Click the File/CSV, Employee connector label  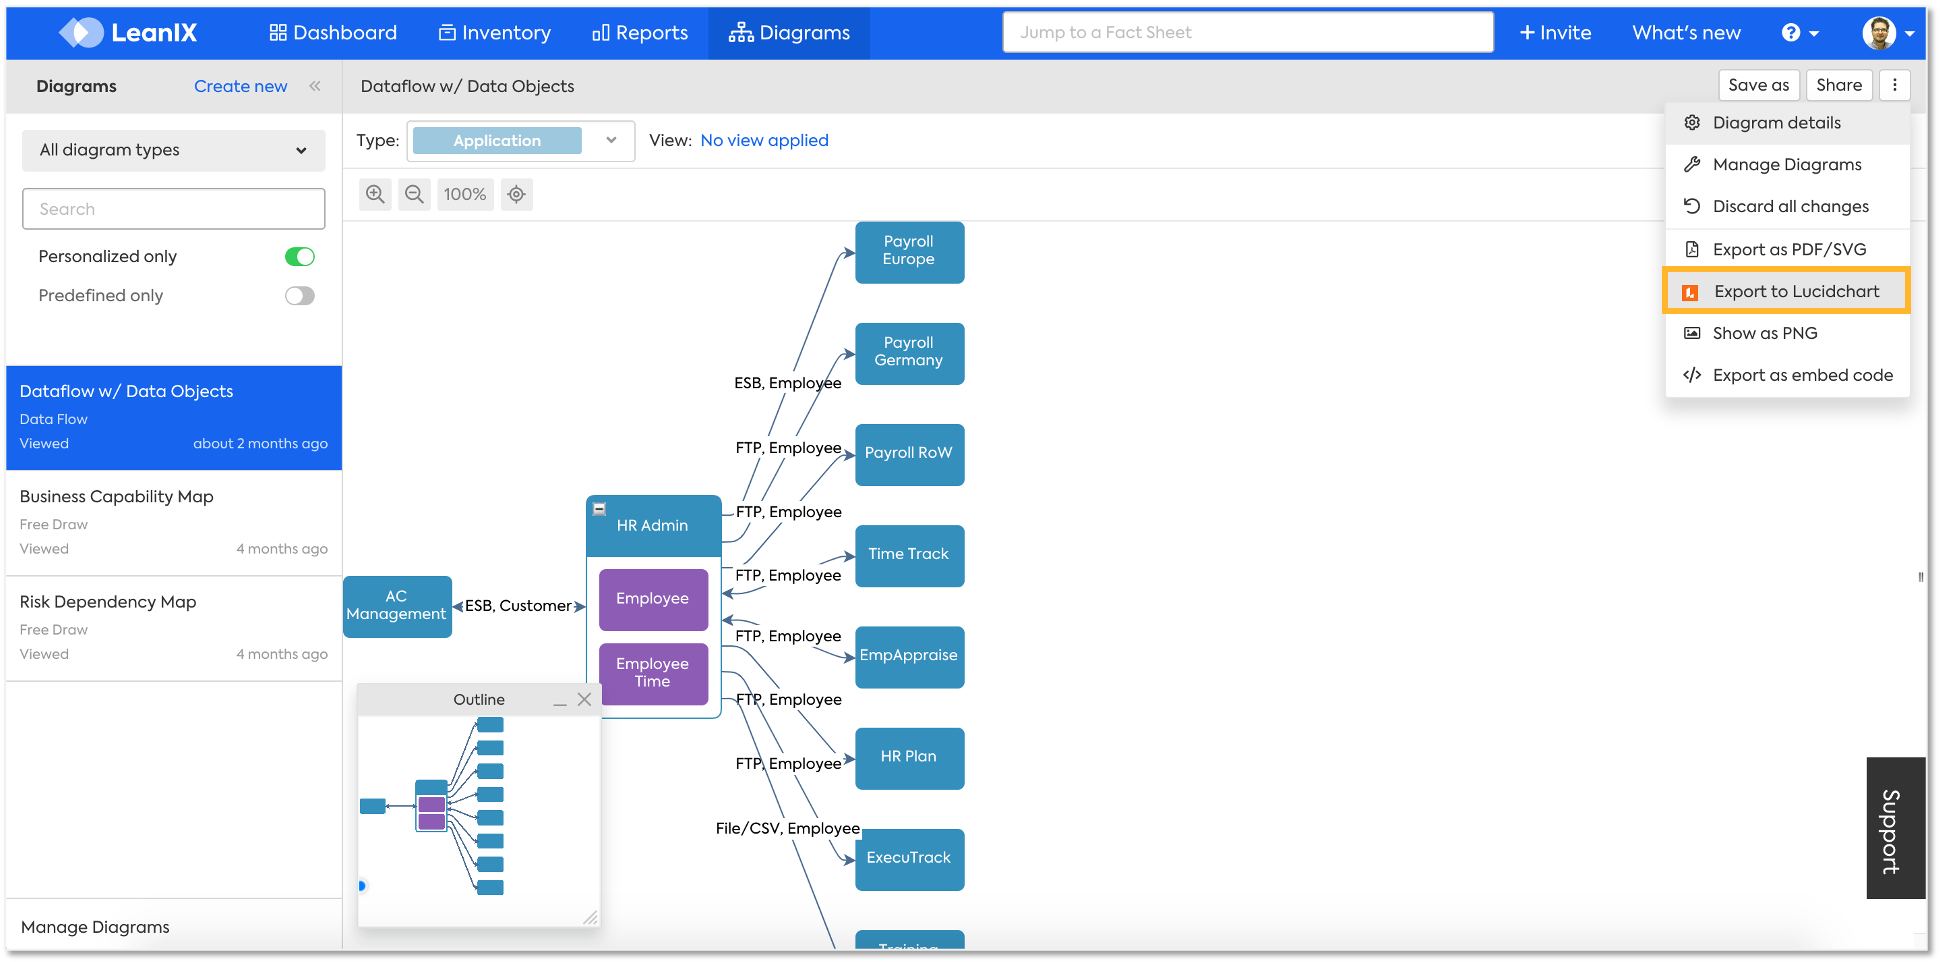coord(788,829)
